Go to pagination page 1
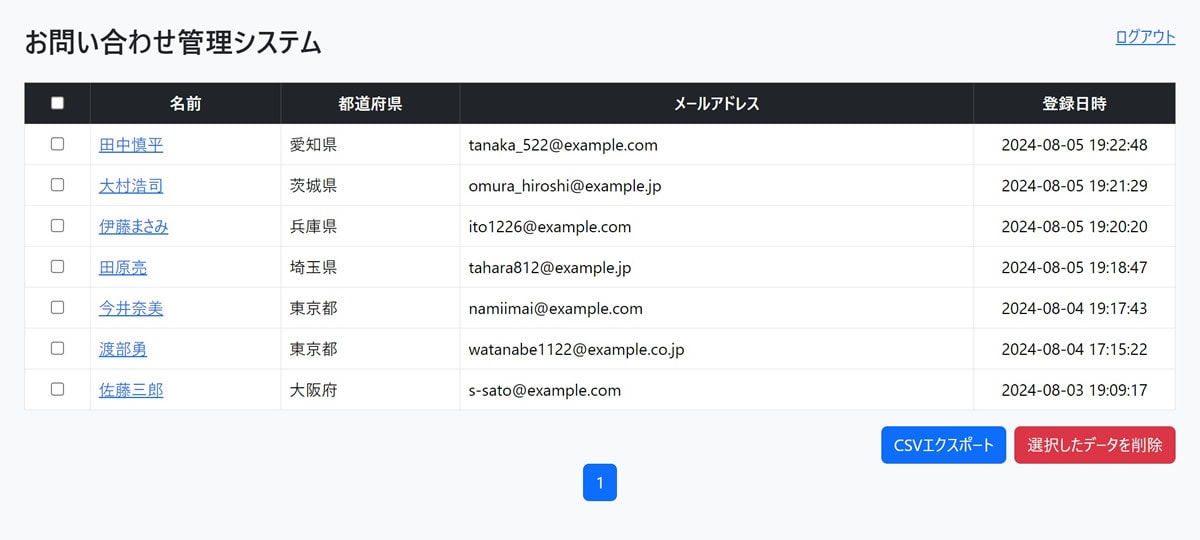Image resolution: width=1200 pixels, height=540 pixels. pos(600,483)
